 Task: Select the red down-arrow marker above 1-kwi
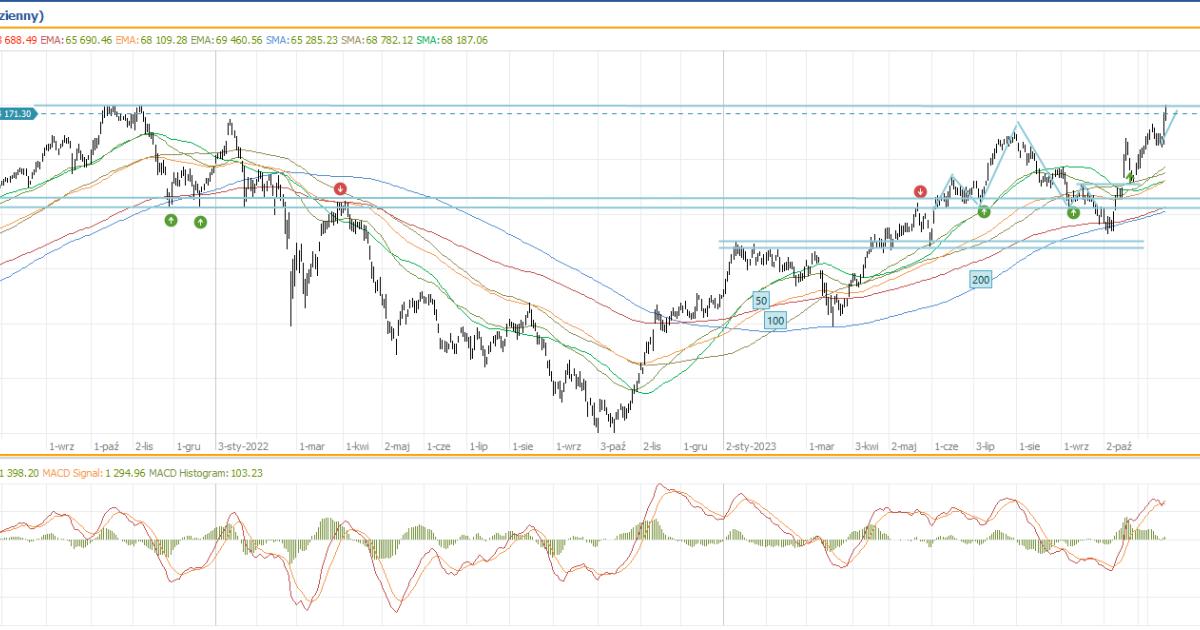(x=340, y=188)
